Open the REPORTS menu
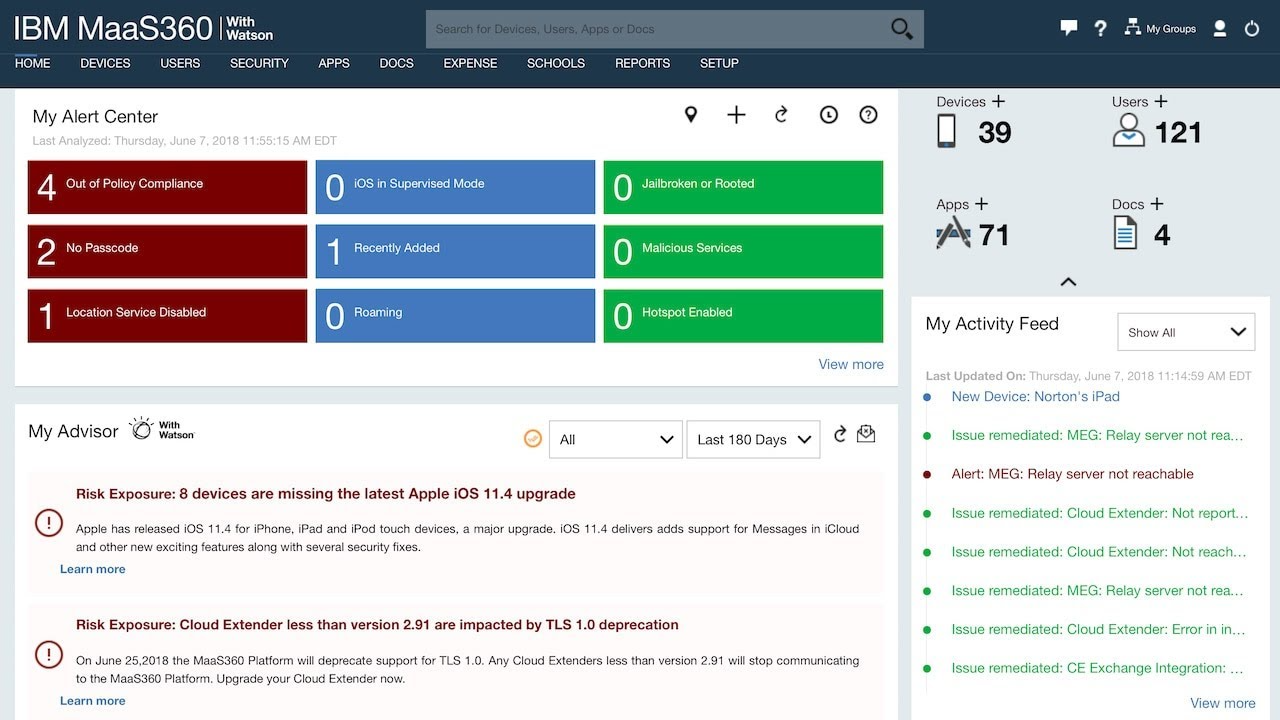 [x=642, y=63]
